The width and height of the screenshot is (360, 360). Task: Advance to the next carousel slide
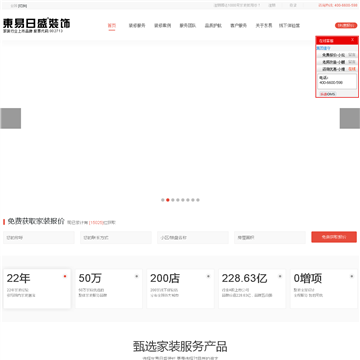coord(350,118)
